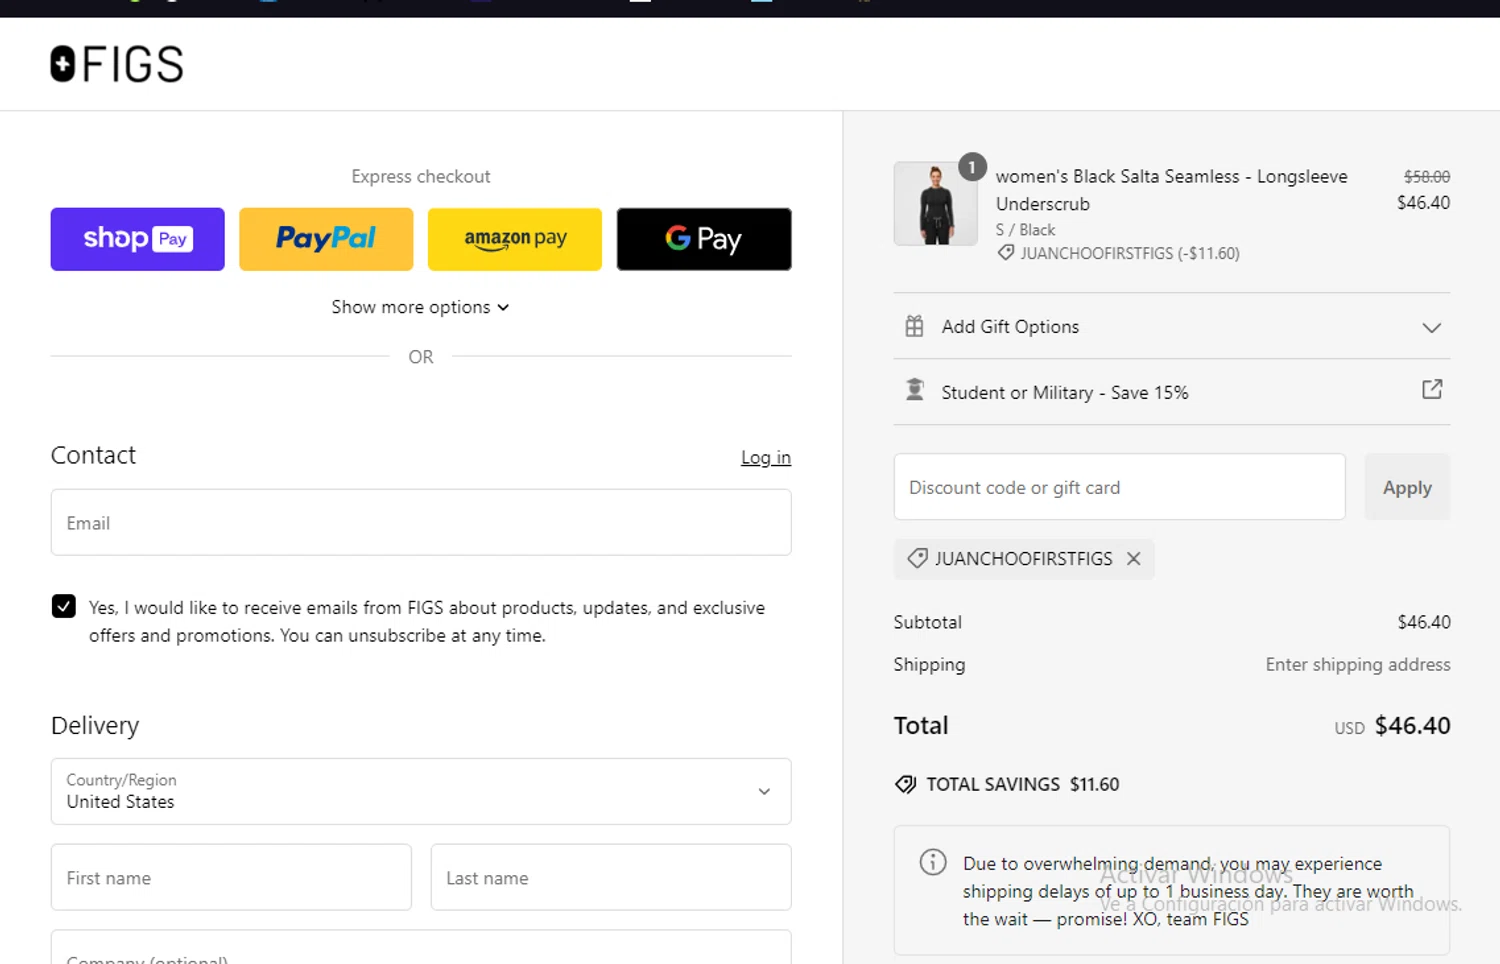The height and width of the screenshot is (964, 1500).
Task: Click the gift box icon
Action: coord(914,326)
